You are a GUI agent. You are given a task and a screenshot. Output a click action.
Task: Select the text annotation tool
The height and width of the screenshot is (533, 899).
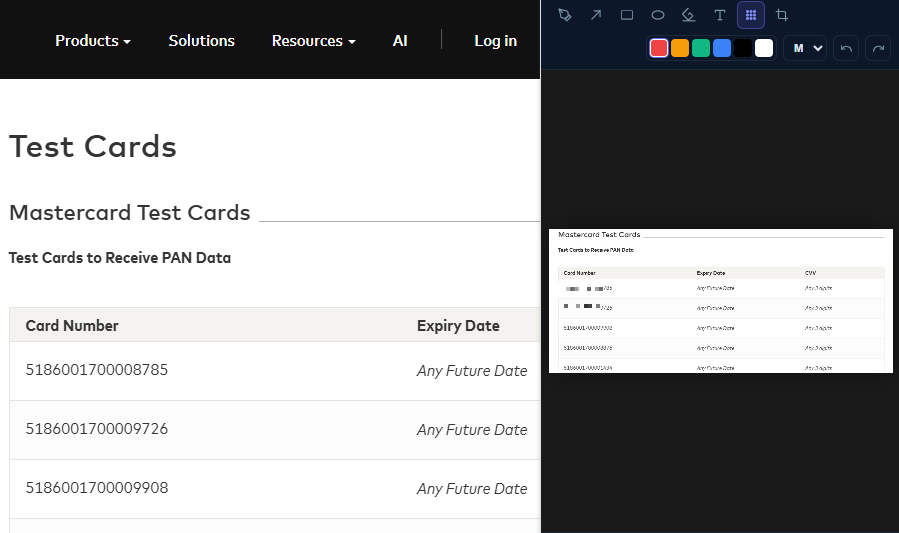[720, 15]
